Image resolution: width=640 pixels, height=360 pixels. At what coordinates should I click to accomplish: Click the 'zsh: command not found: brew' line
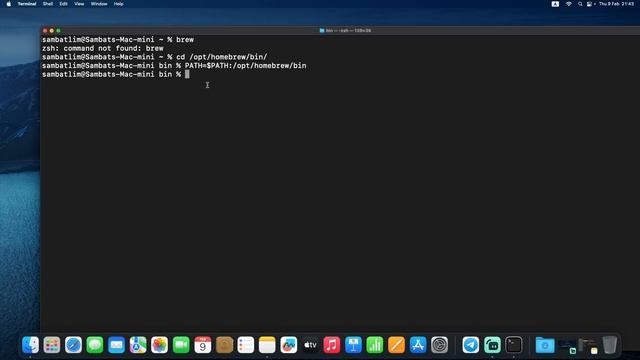pyautogui.click(x=103, y=48)
